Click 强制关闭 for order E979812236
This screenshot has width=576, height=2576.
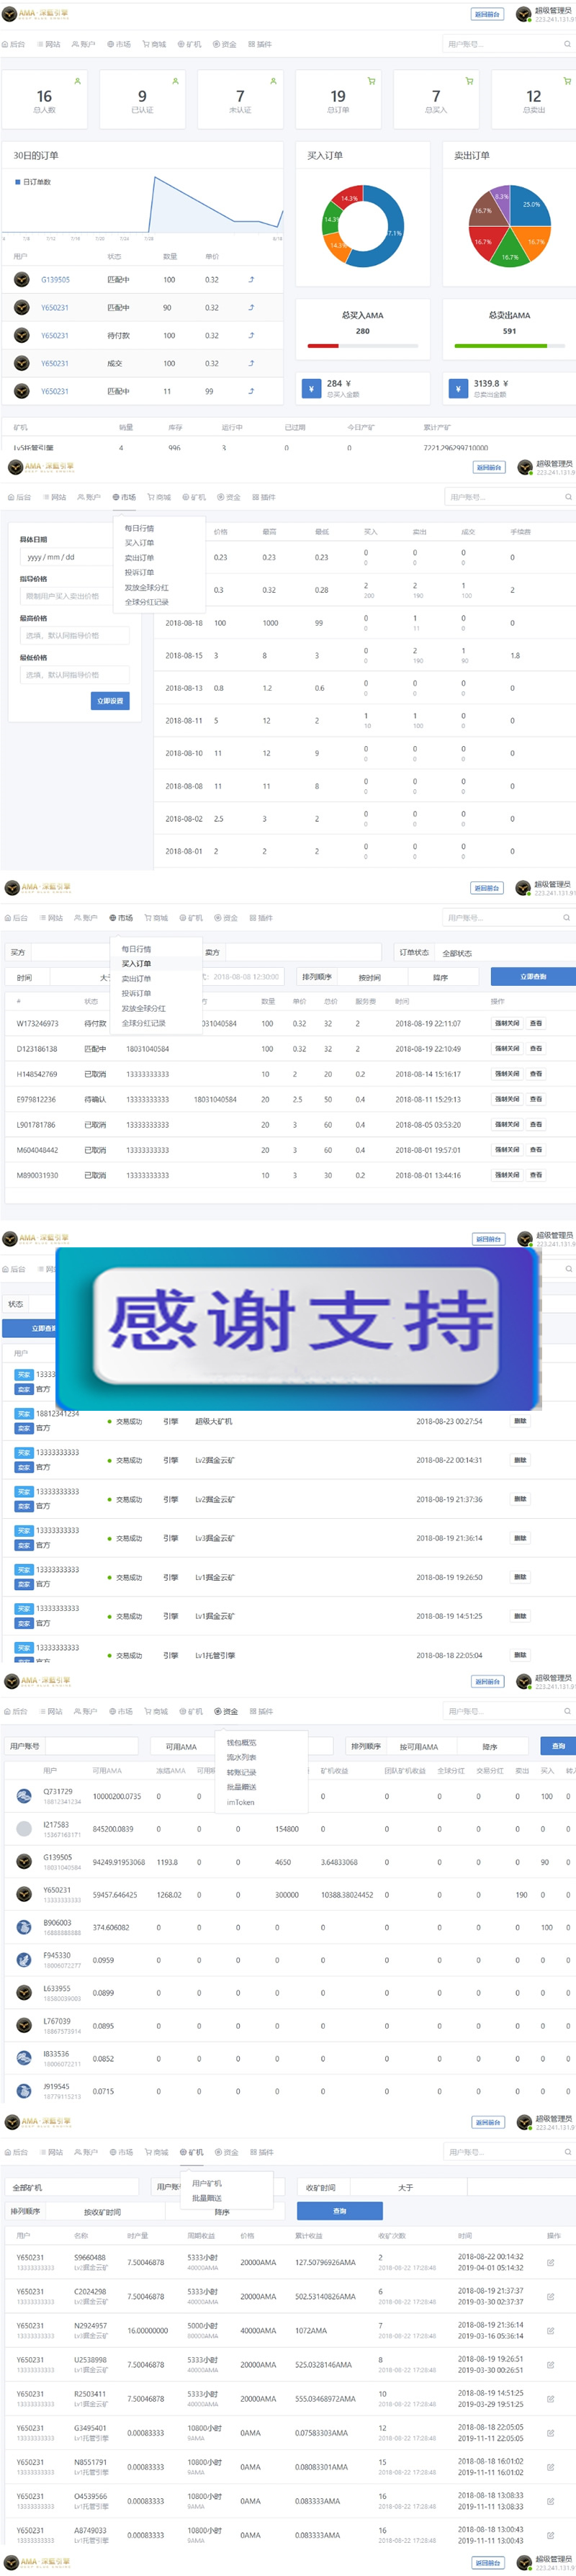pos(507,1099)
